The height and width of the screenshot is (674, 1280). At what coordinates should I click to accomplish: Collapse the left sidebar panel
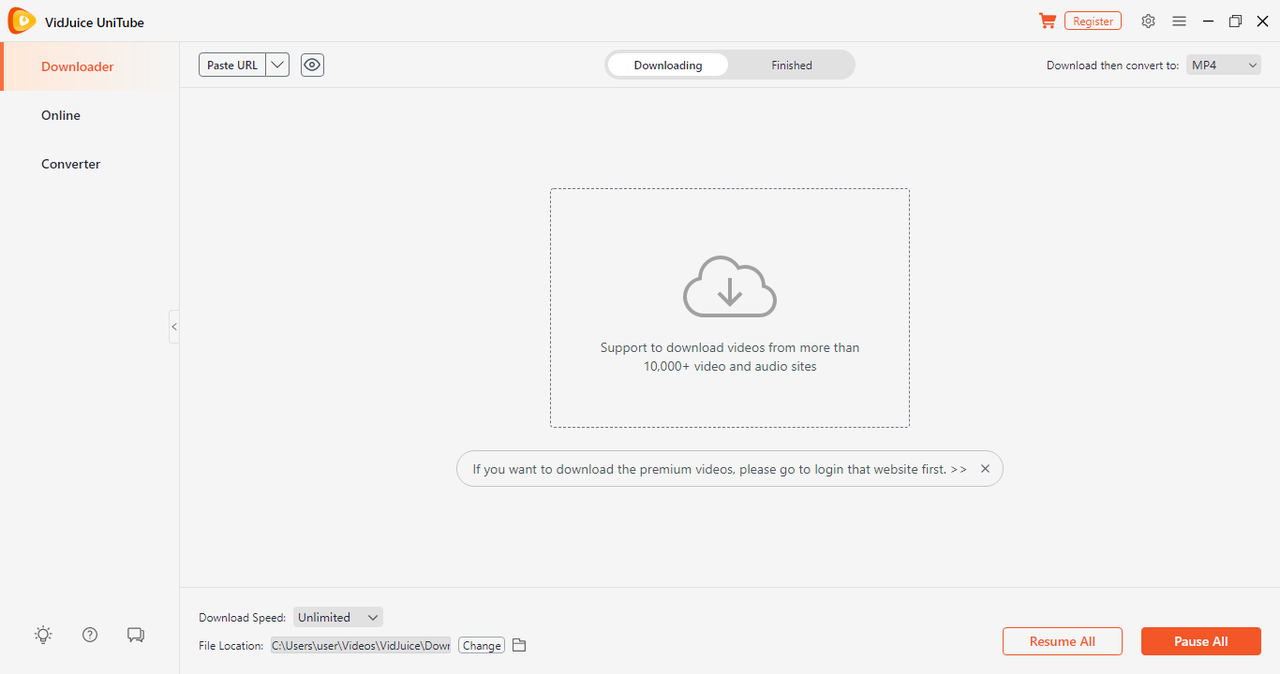pyautogui.click(x=174, y=327)
